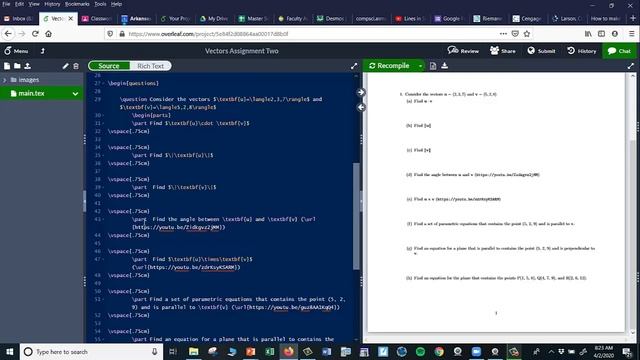
Task: Expand the images folder
Action: (4, 80)
